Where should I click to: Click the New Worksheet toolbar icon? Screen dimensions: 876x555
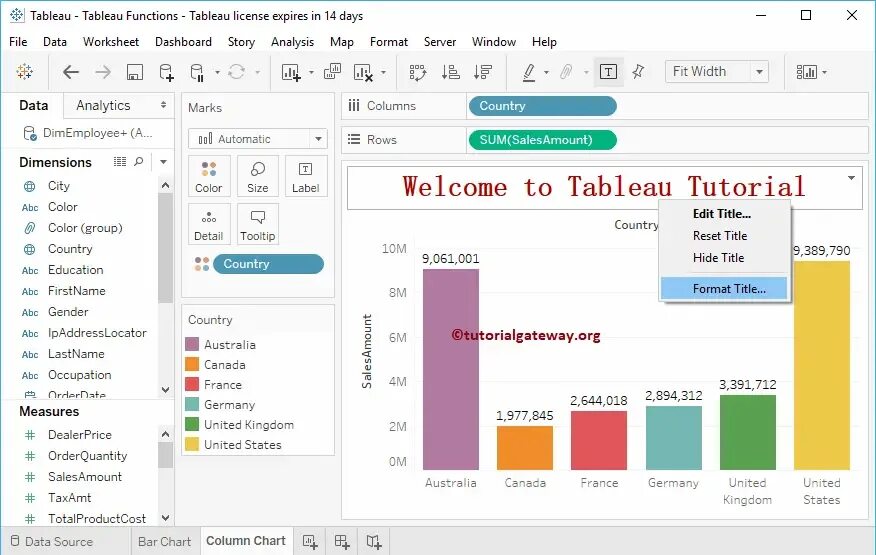pyautogui.click(x=291, y=72)
